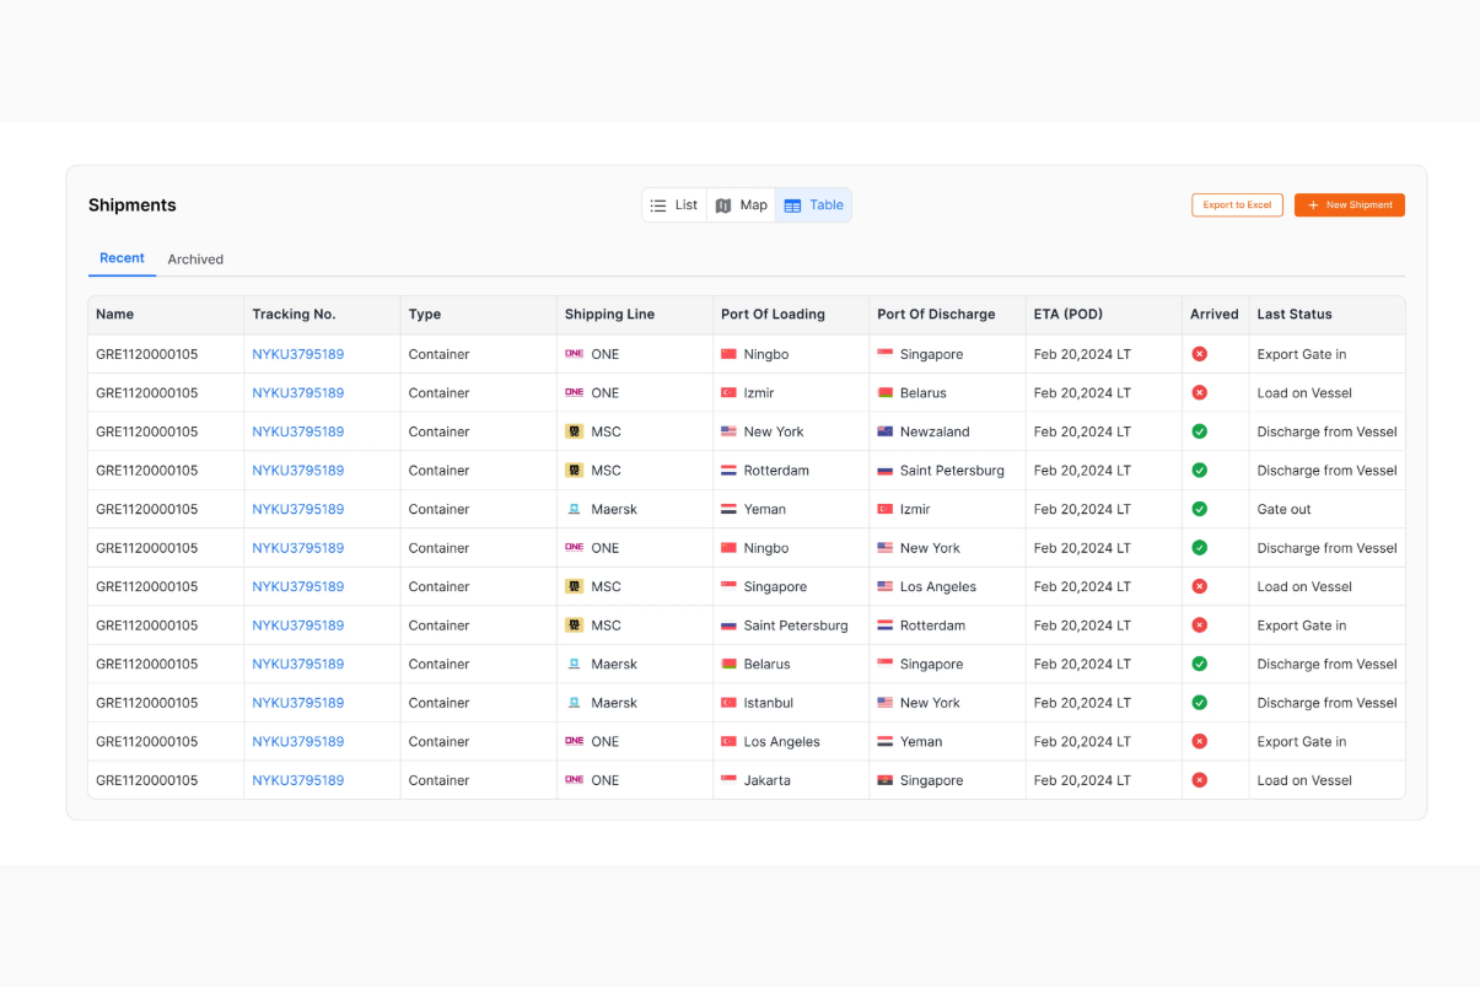Viewport: 1480px width, 987px height.
Task: Click Rotterdam port of discharge cell
Action: click(x=948, y=625)
